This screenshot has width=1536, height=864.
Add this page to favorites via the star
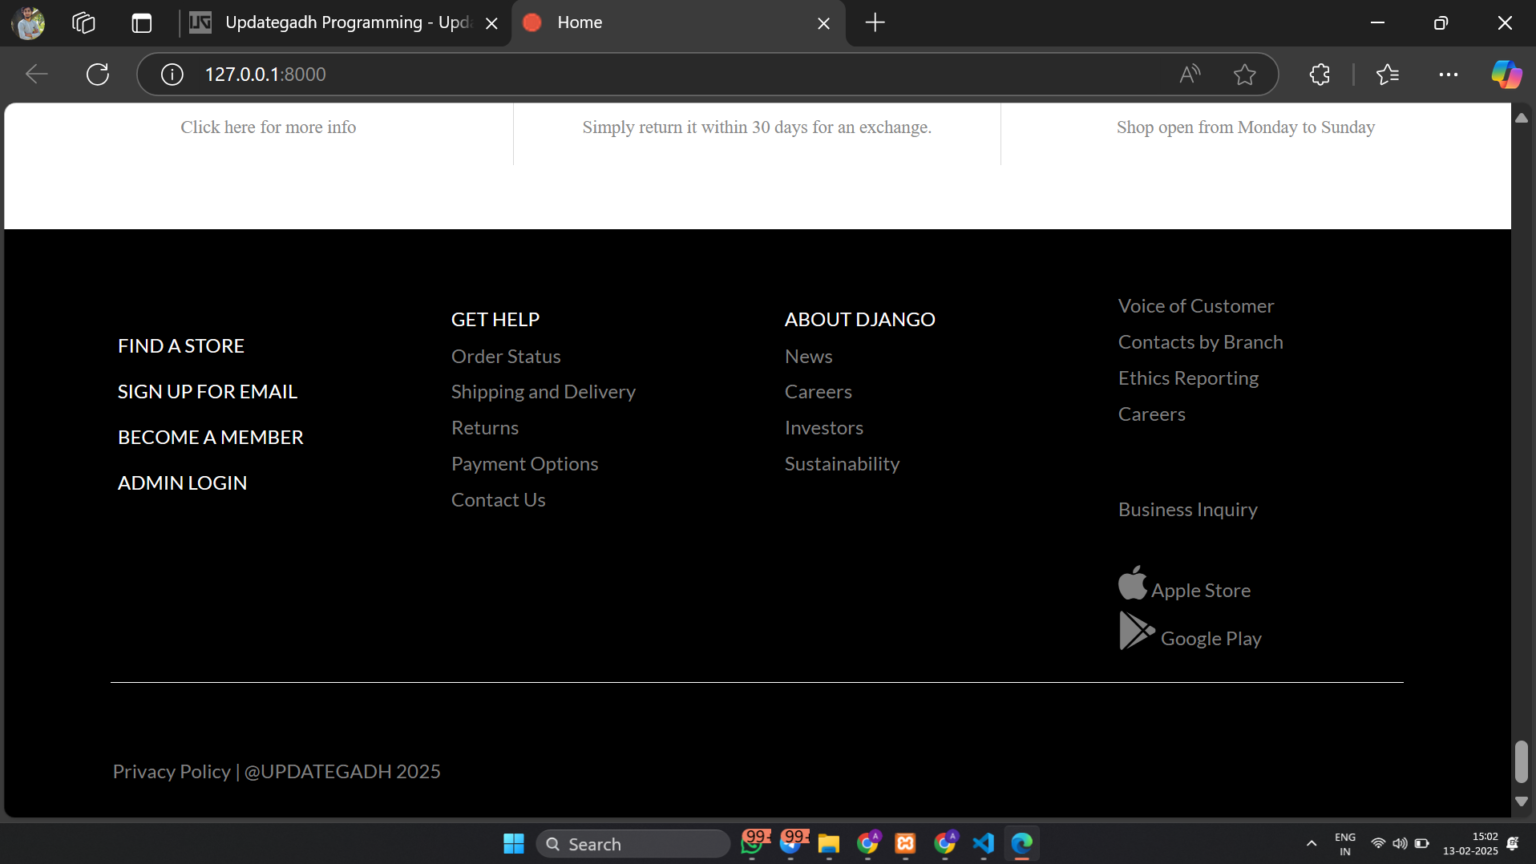1245,74
